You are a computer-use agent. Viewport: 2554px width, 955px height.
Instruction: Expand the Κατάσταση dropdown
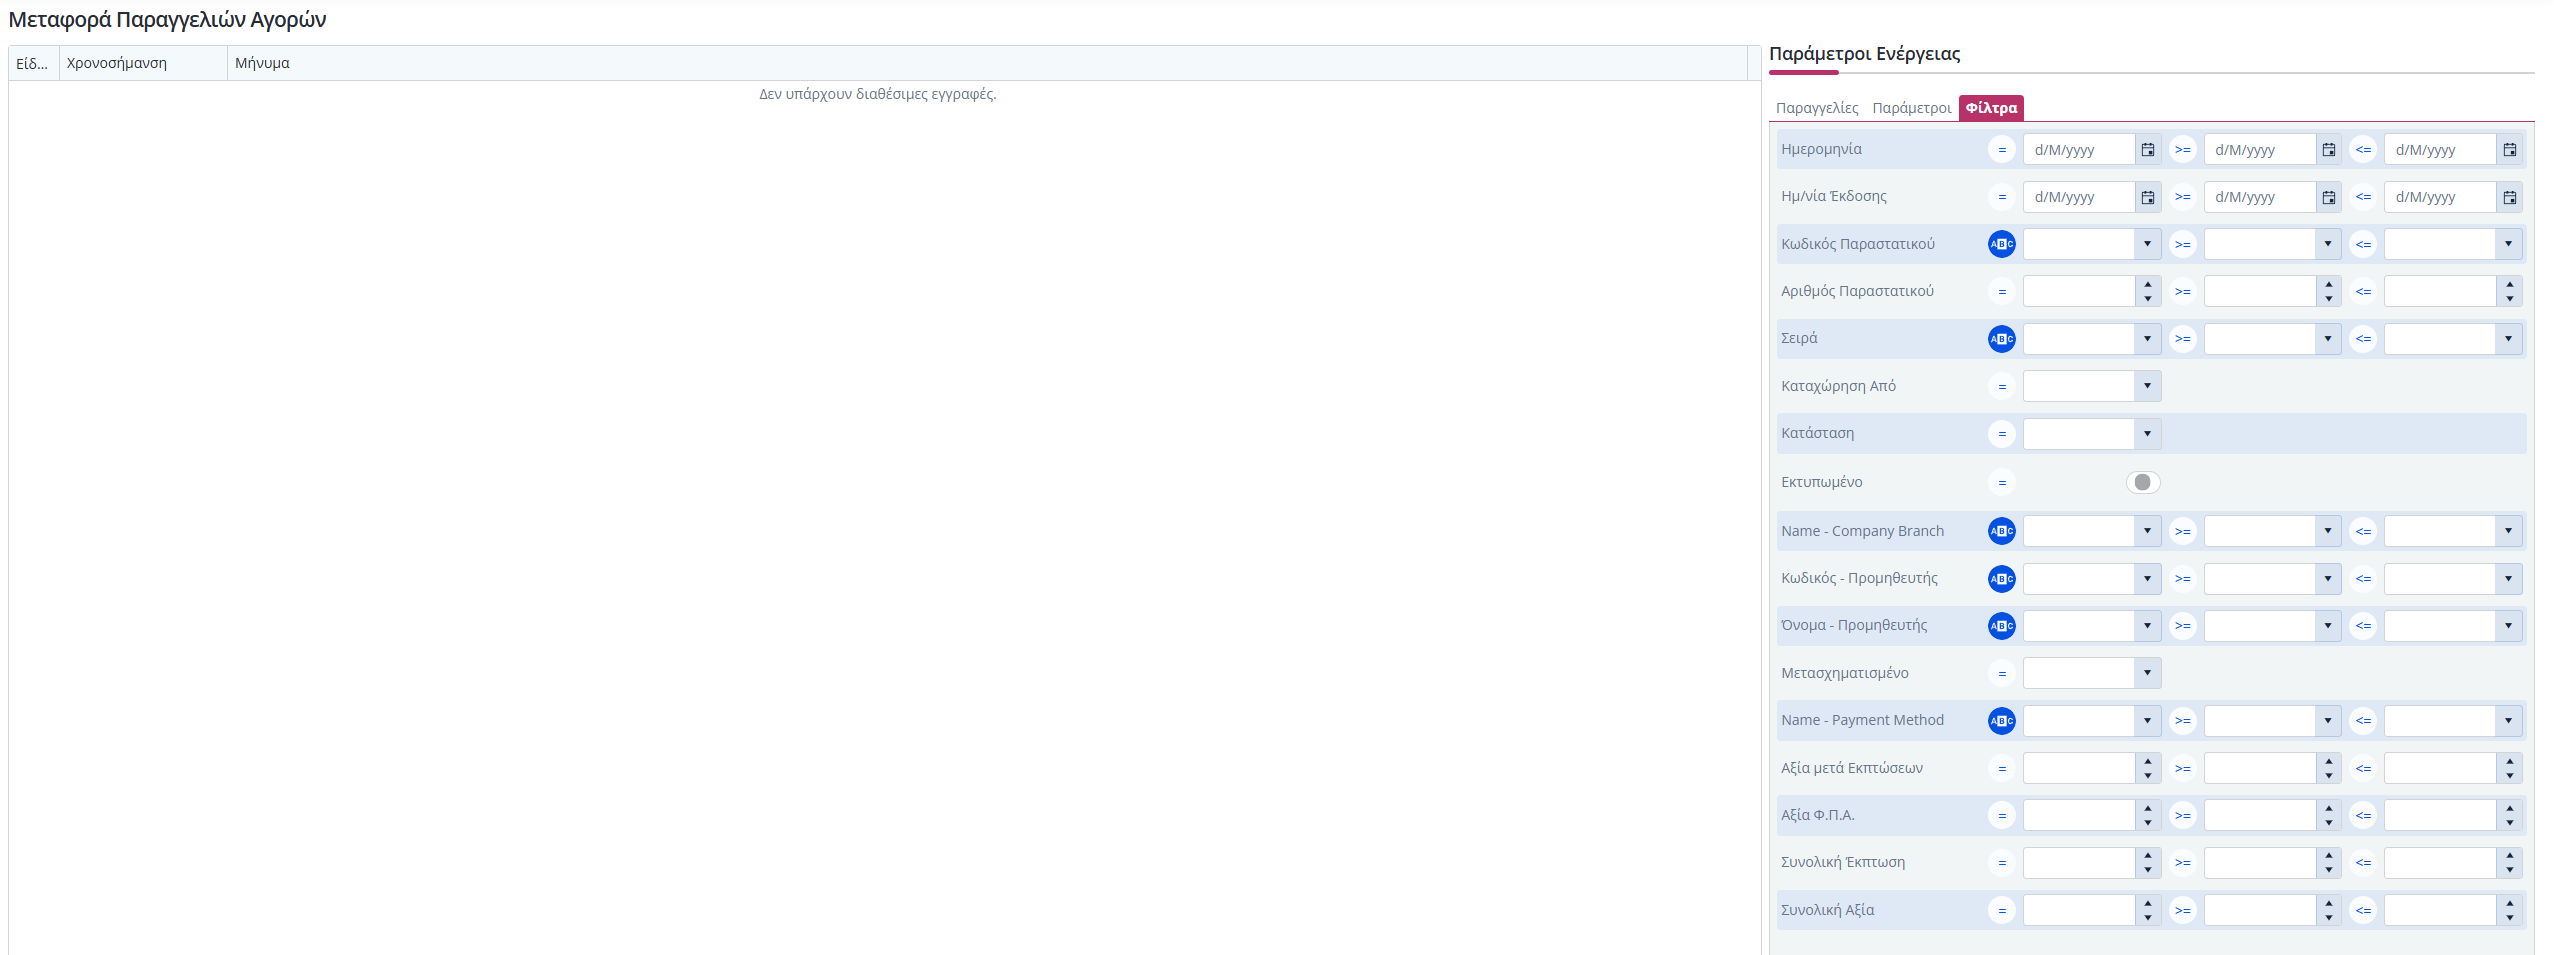pyautogui.click(x=2147, y=434)
